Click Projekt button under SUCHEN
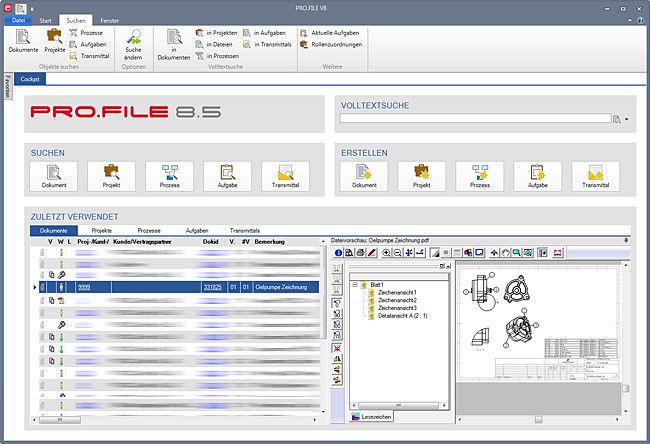650x444 pixels. click(112, 177)
